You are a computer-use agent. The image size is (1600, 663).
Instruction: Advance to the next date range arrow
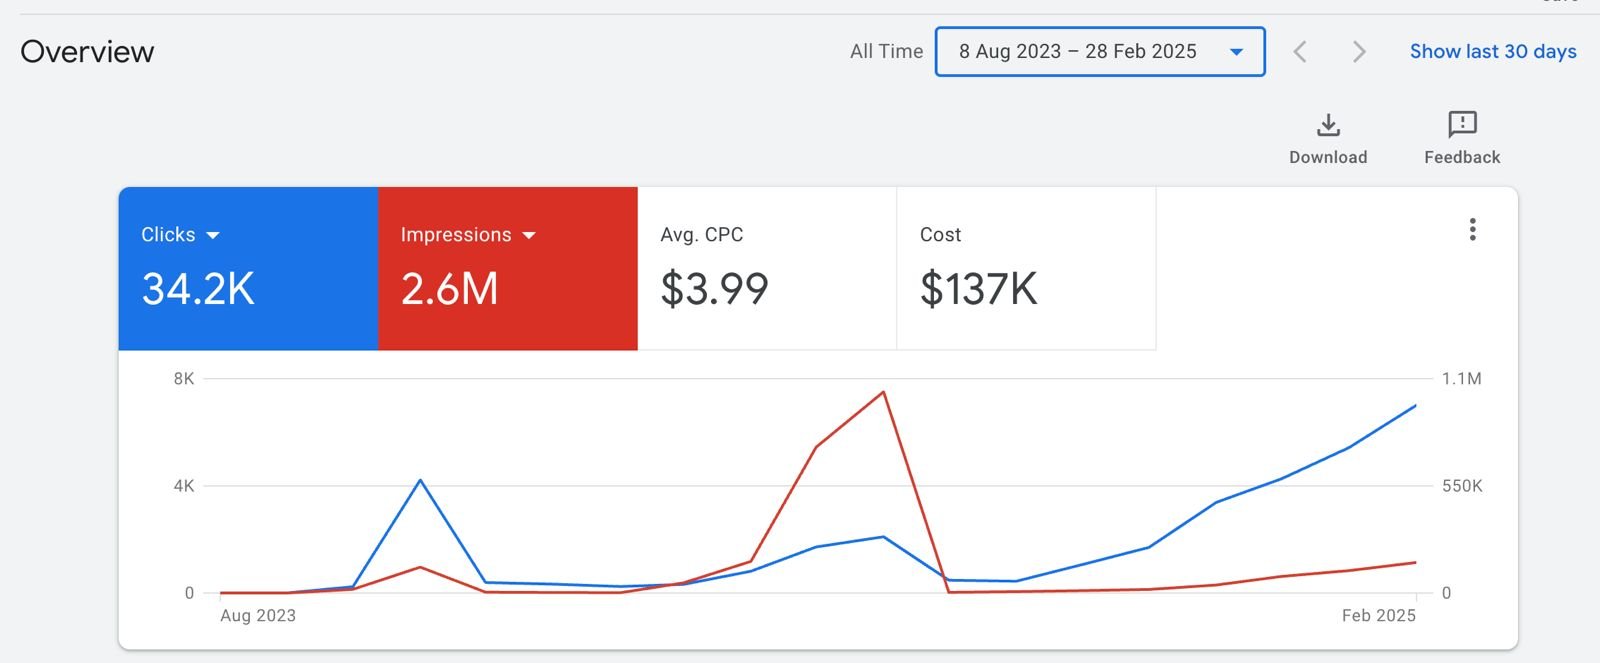click(1358, 52)
